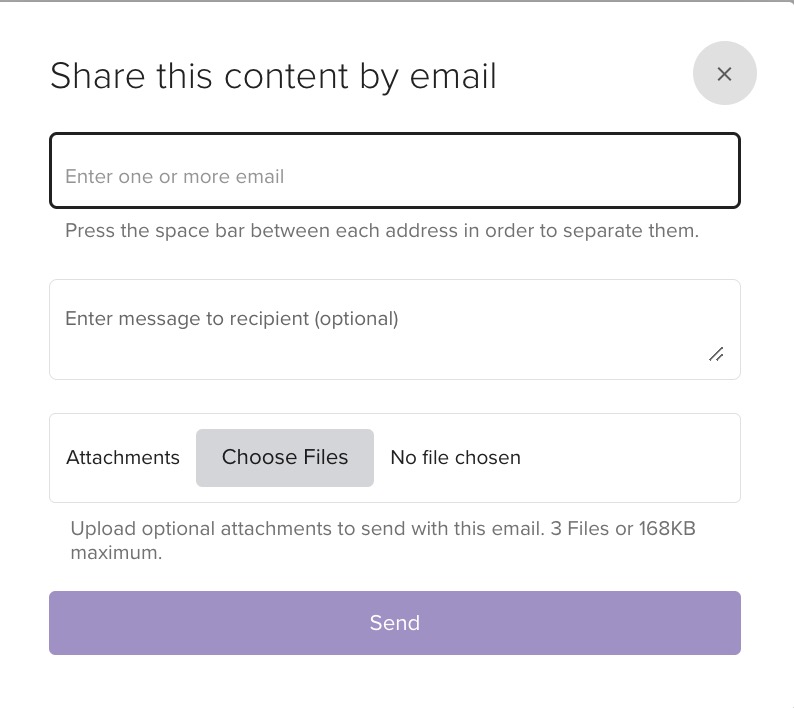
Task: Focus the email addresses input field
Action: (395, 170)
